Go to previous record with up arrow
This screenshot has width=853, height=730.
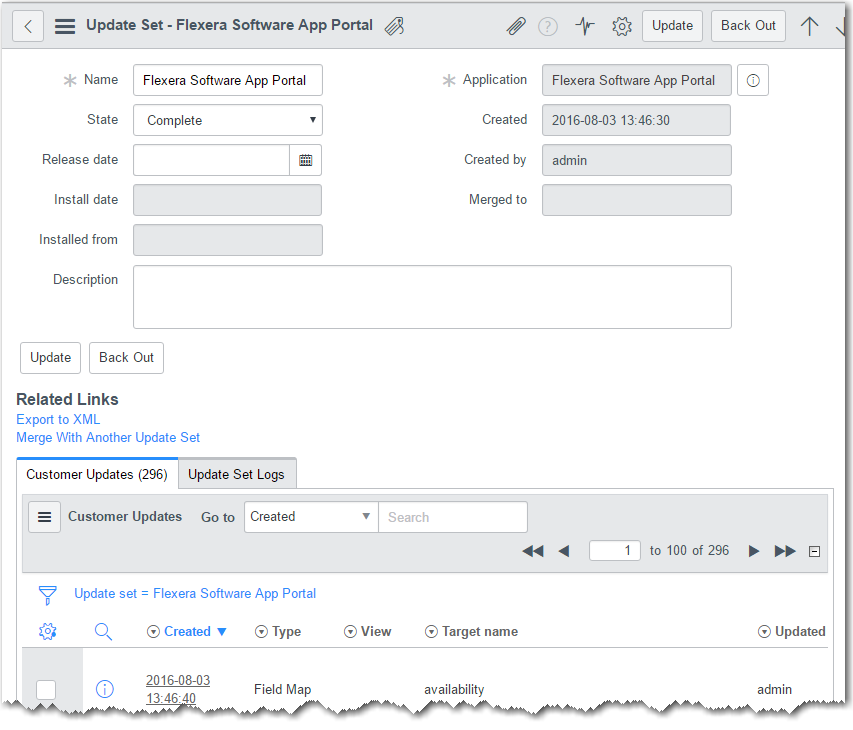coord(809,26)
